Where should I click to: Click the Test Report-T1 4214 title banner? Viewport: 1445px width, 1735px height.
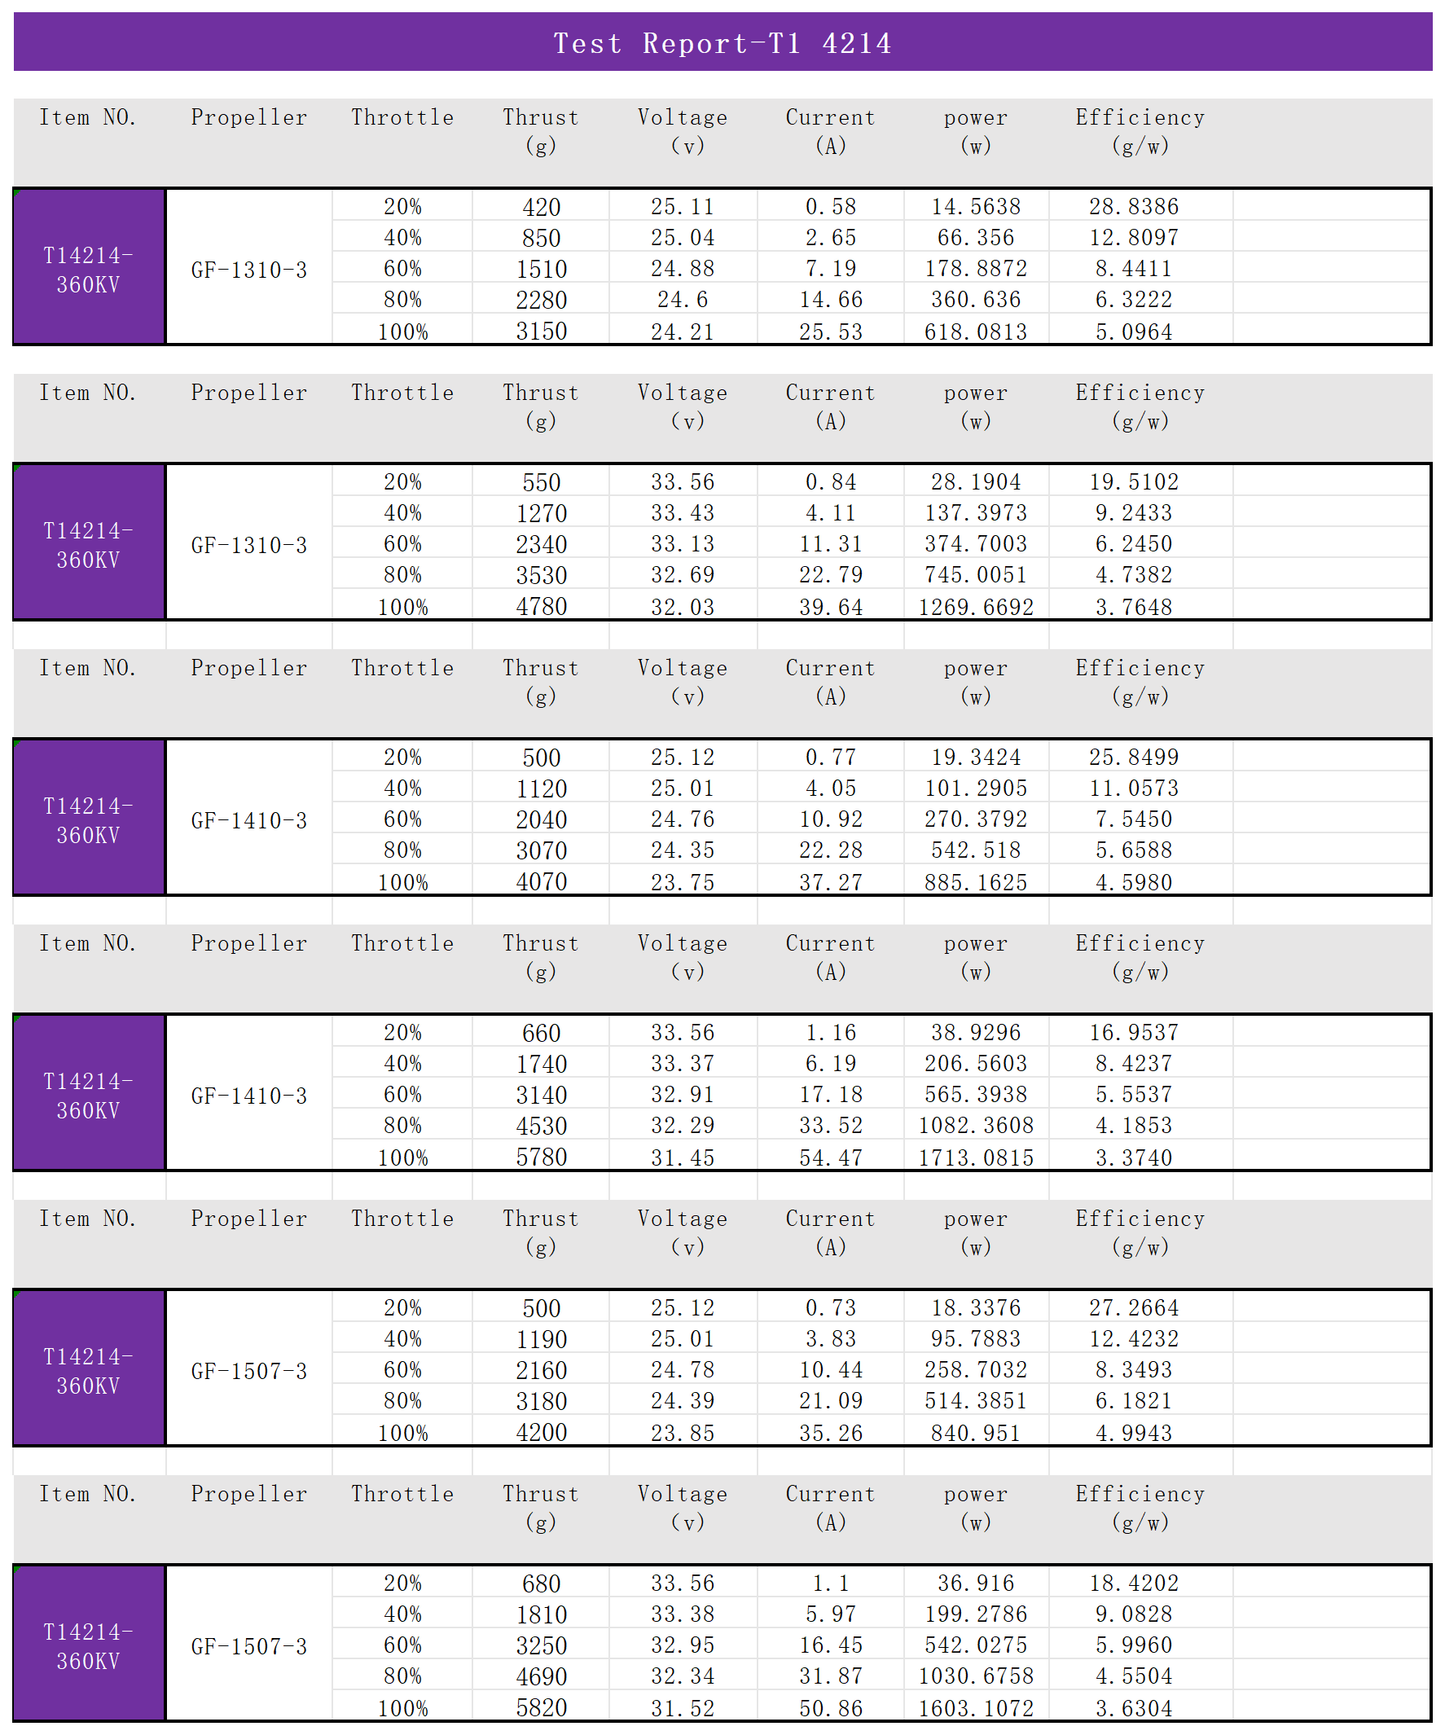pos(722,43)
